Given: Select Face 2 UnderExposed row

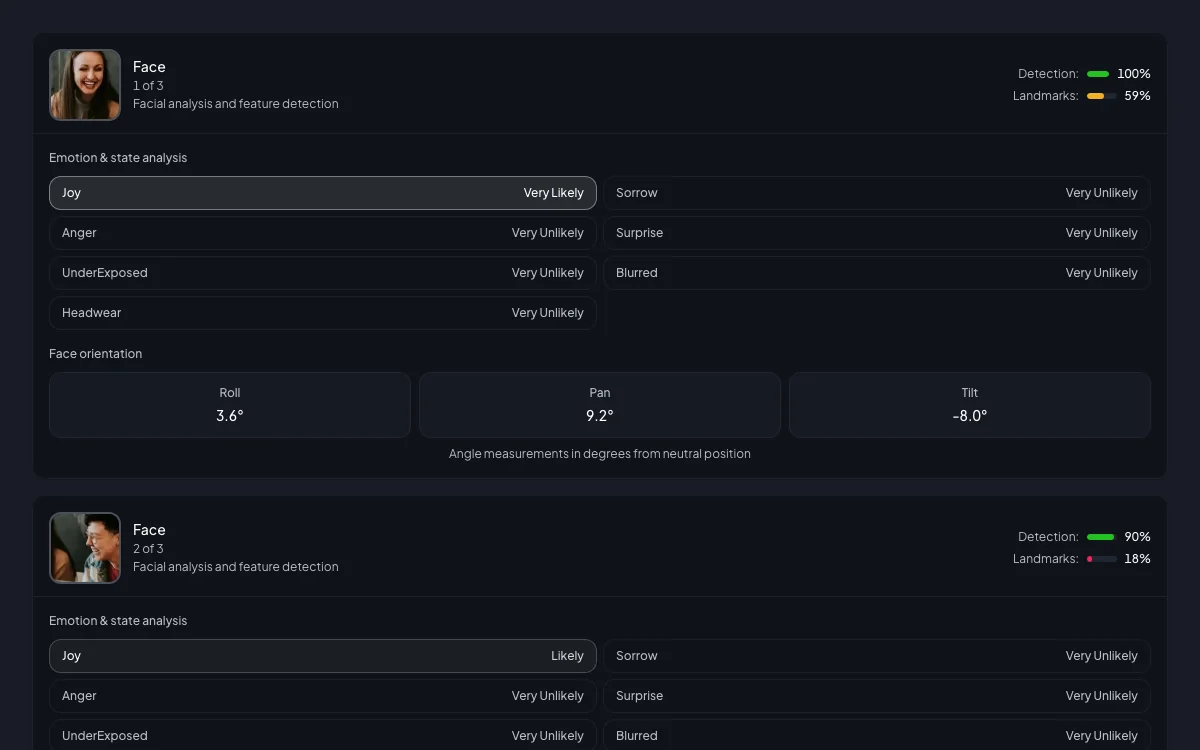Looking at the screenshot, I should [x=323, y=736].
